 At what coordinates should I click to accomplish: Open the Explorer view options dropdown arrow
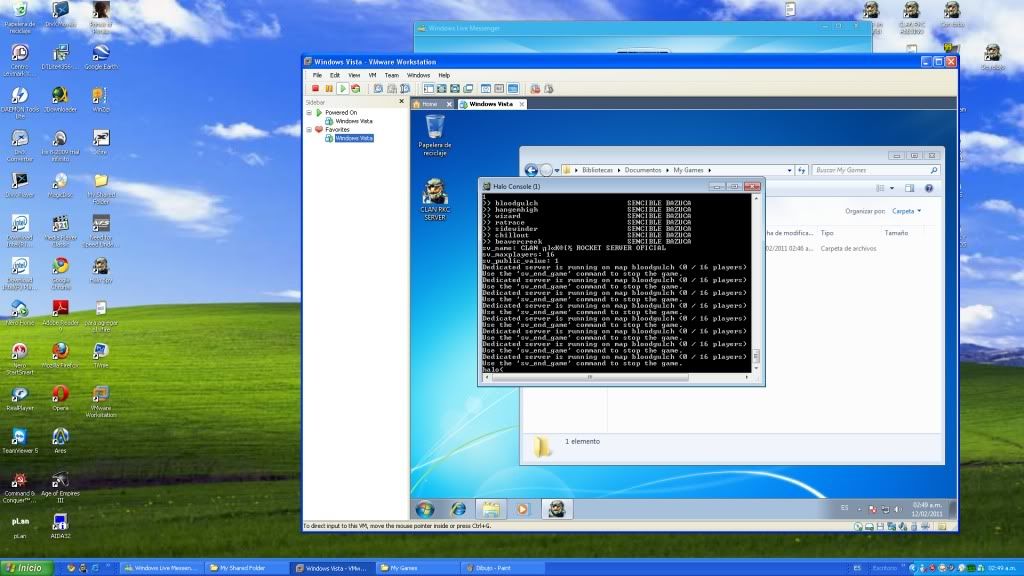tap(892, 189)
